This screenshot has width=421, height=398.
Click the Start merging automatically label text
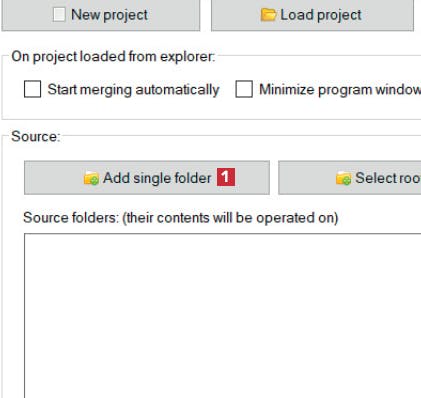[133, 90]
